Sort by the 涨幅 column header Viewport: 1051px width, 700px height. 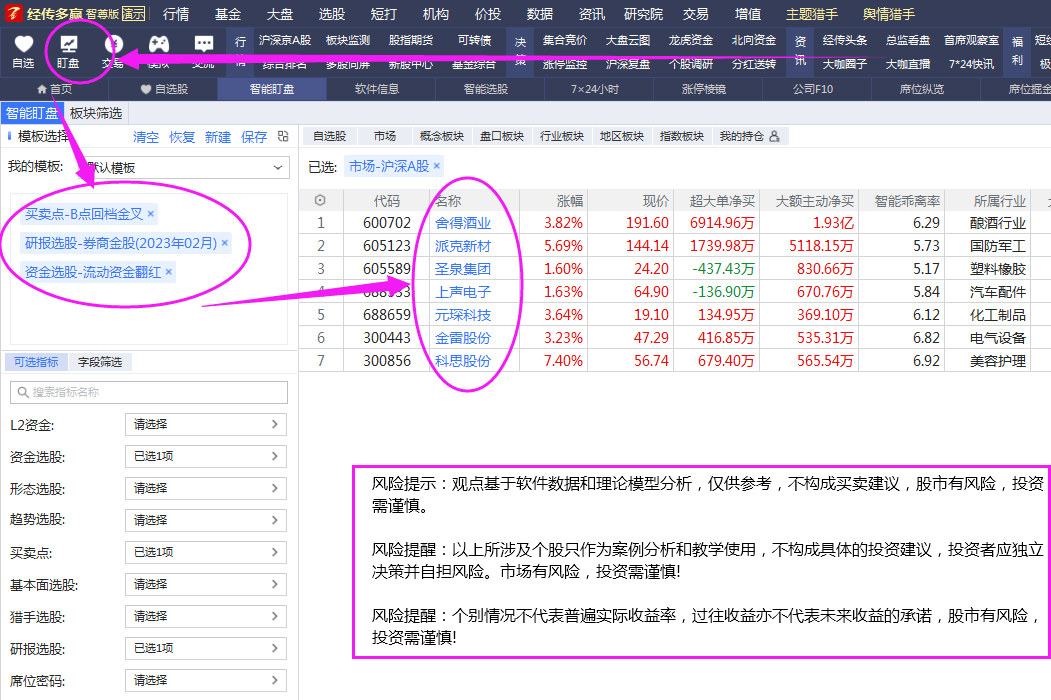coord(570,200)
